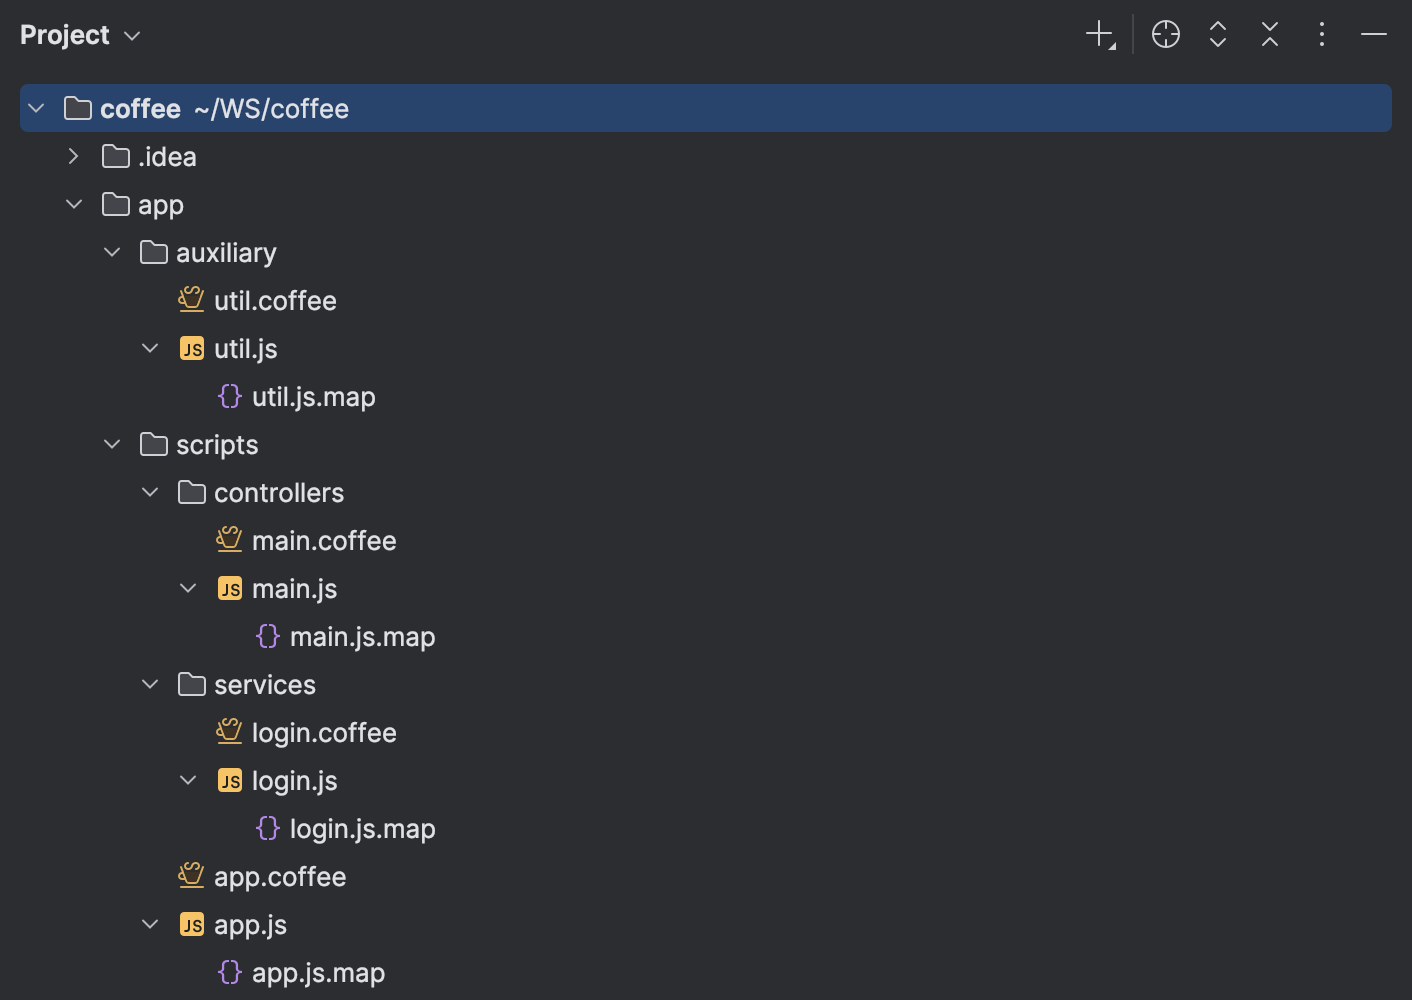The image size is (1412, 1000).
Task: Click the CoffeeScript cup icon next to app.coffee
Action: coord(191,875)
